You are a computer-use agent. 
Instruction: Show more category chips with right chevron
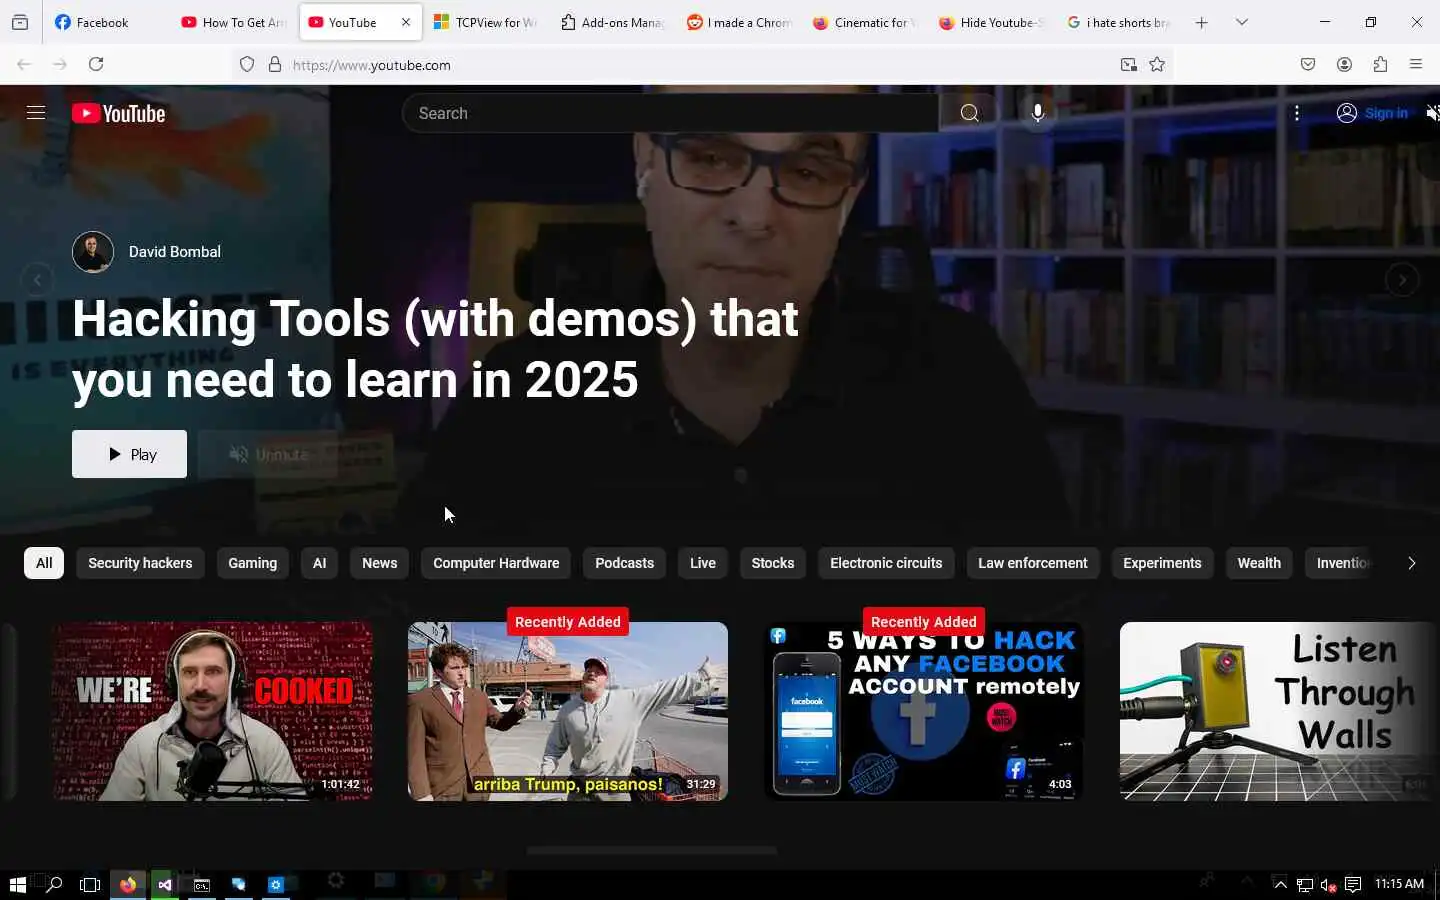(1411, 563)
